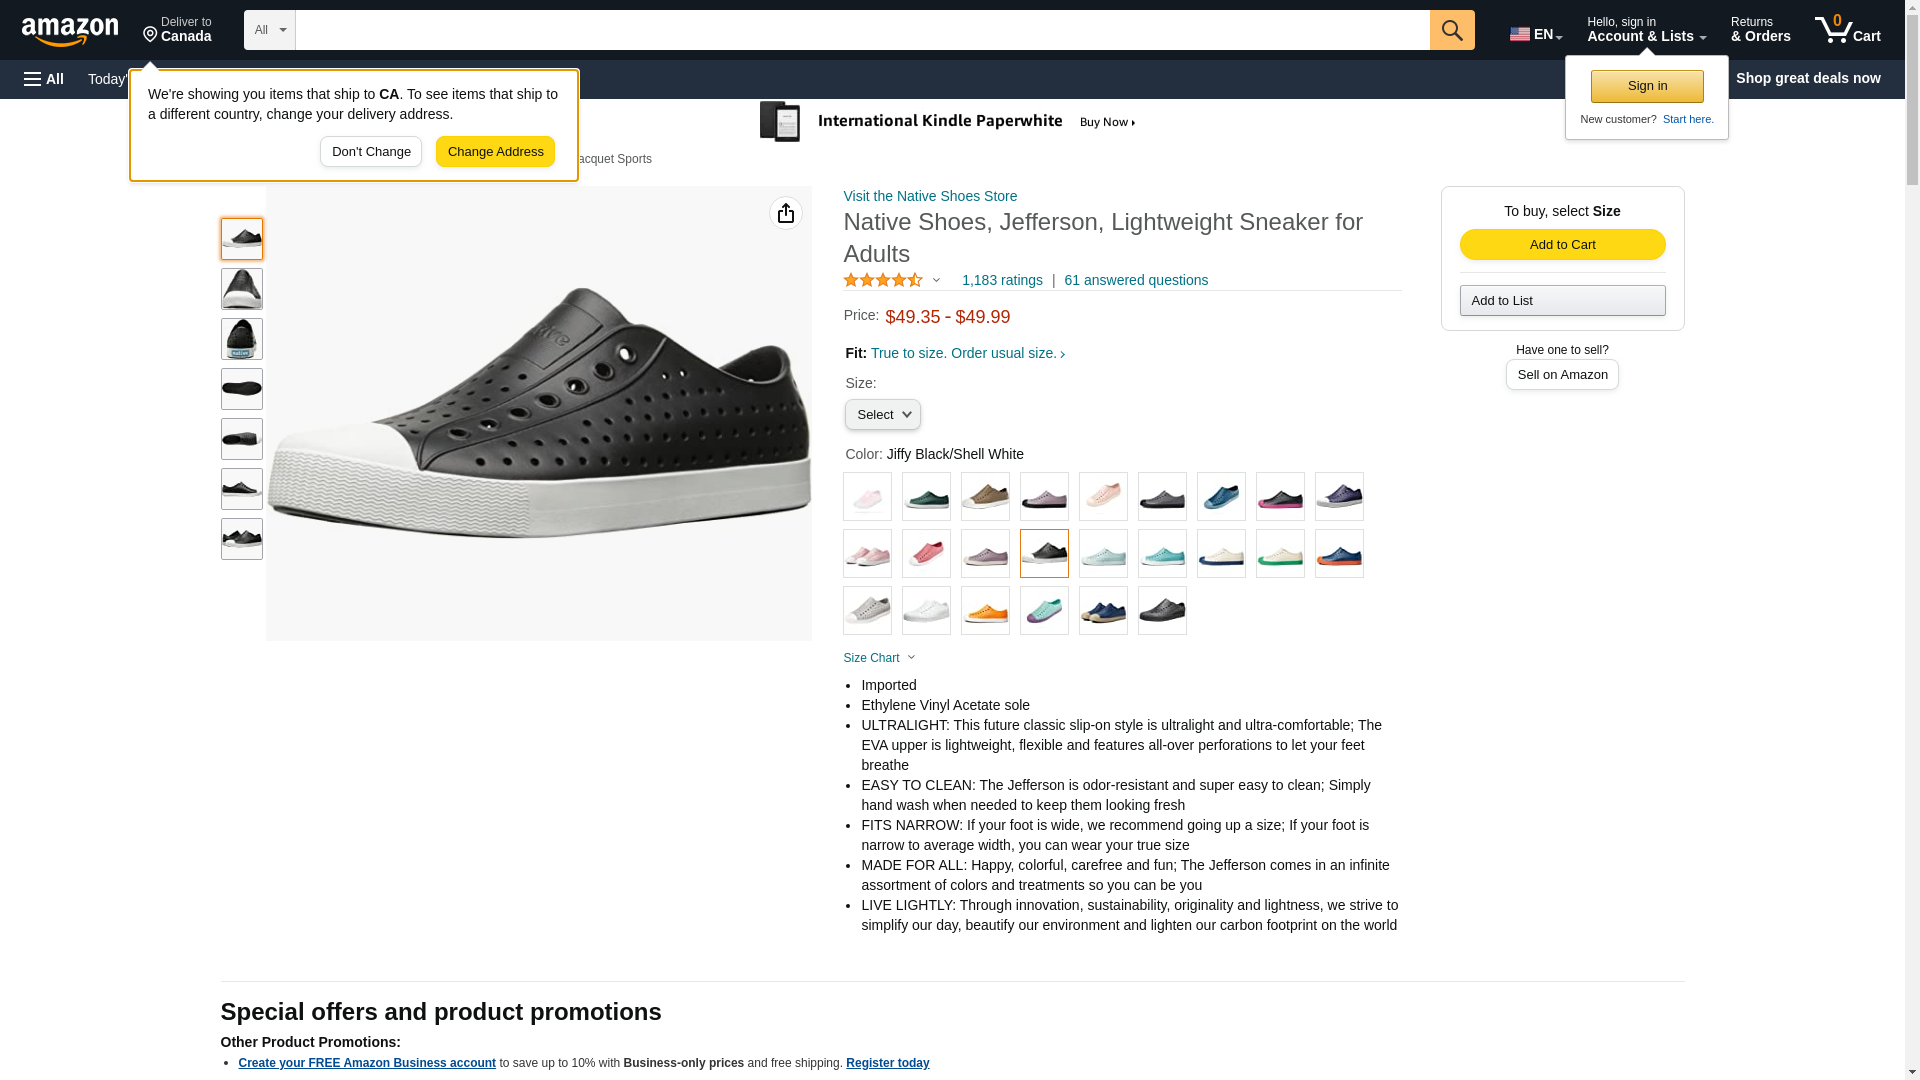1920x1080 pixels.
Task: Click the star rating icons
Action: pos(883,281)
